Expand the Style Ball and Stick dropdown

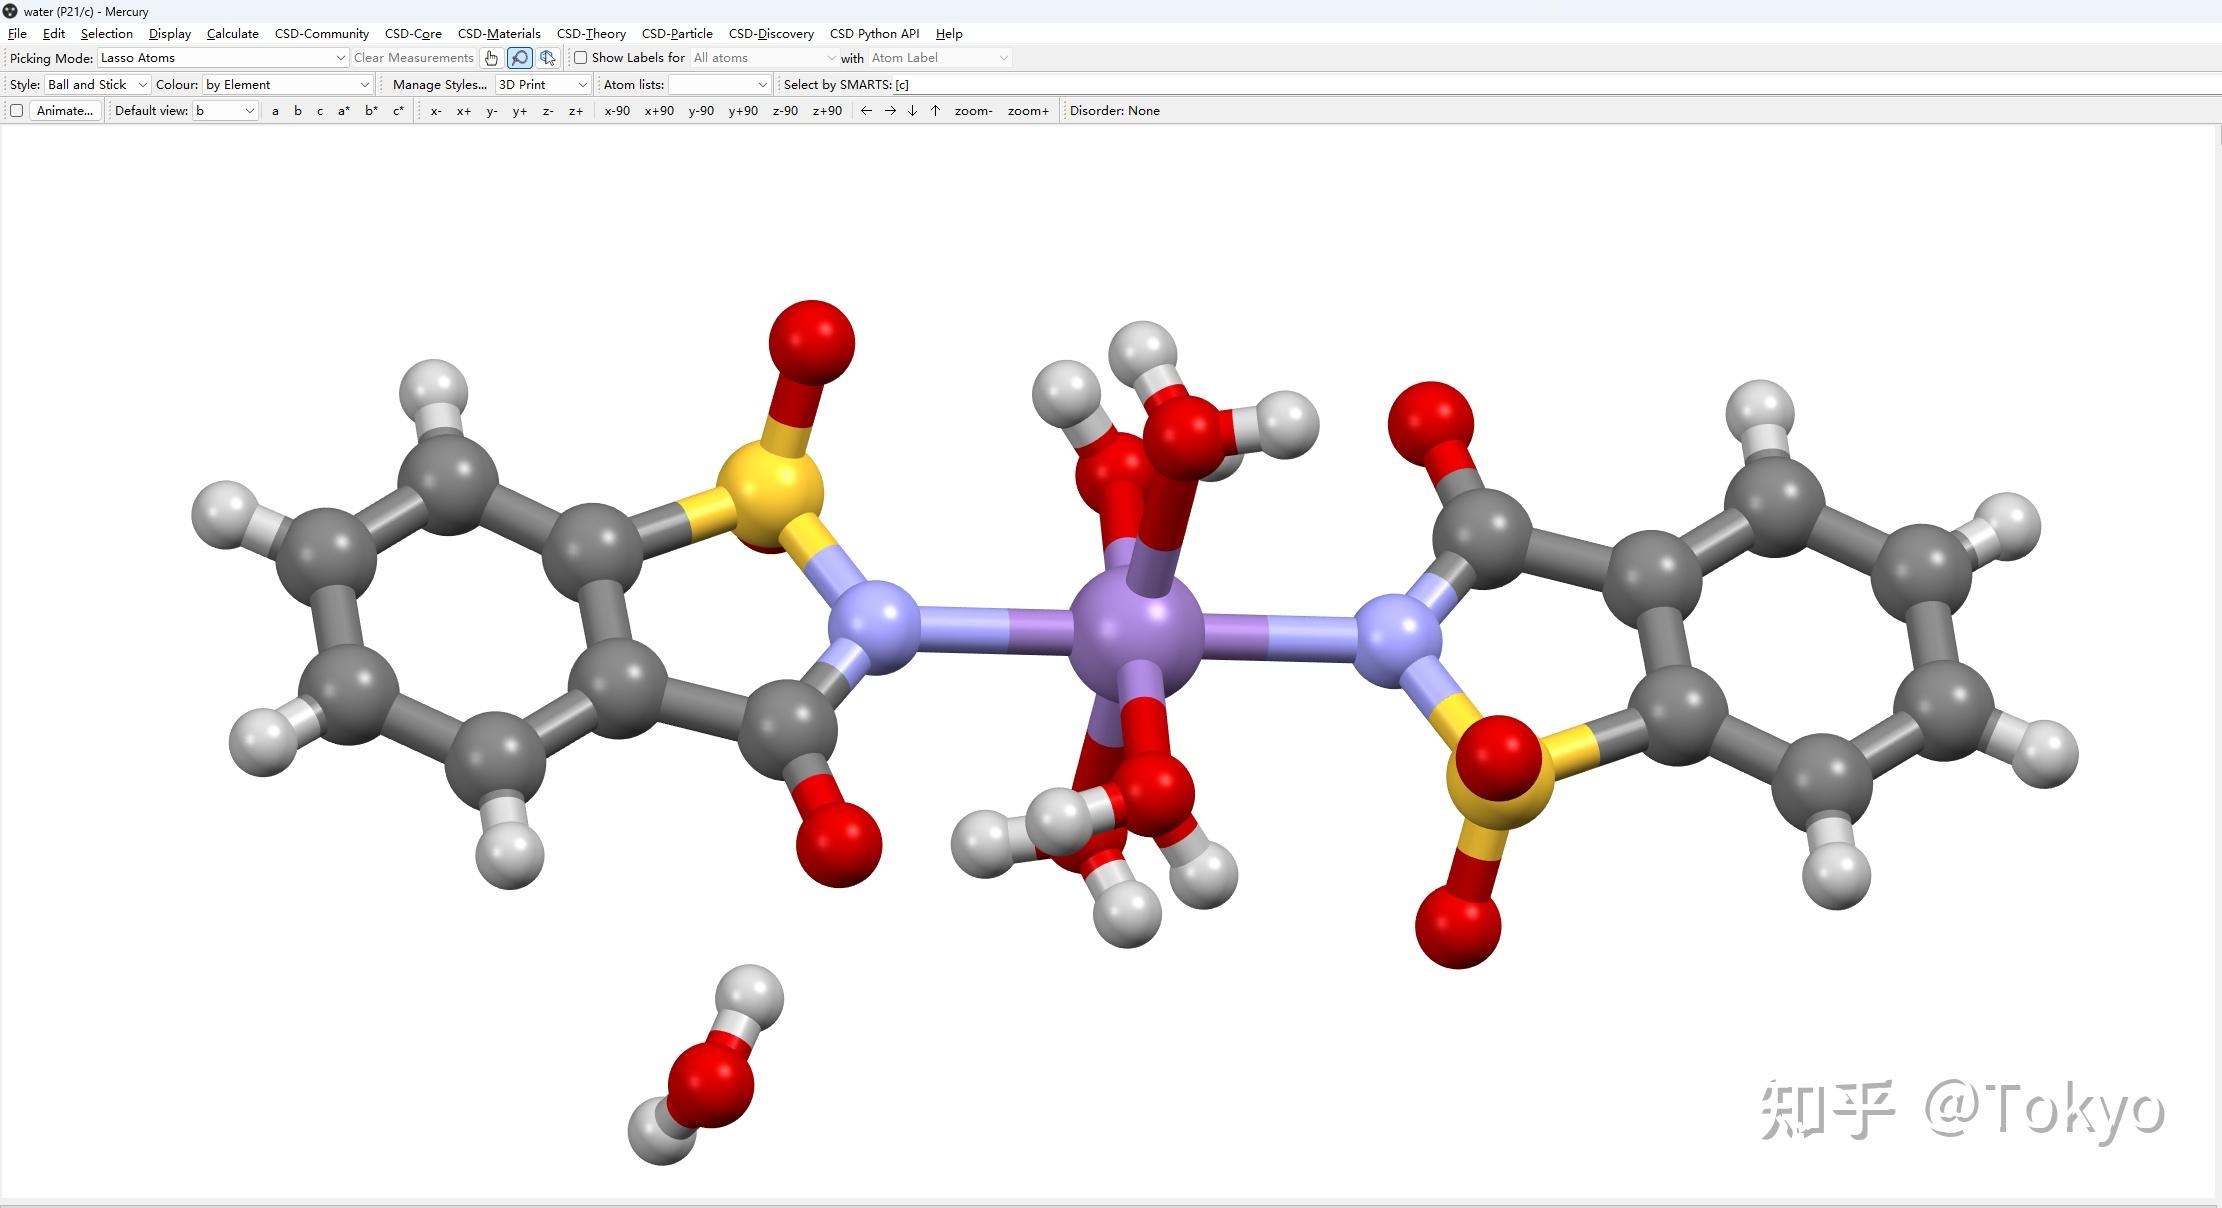point(97,85)
